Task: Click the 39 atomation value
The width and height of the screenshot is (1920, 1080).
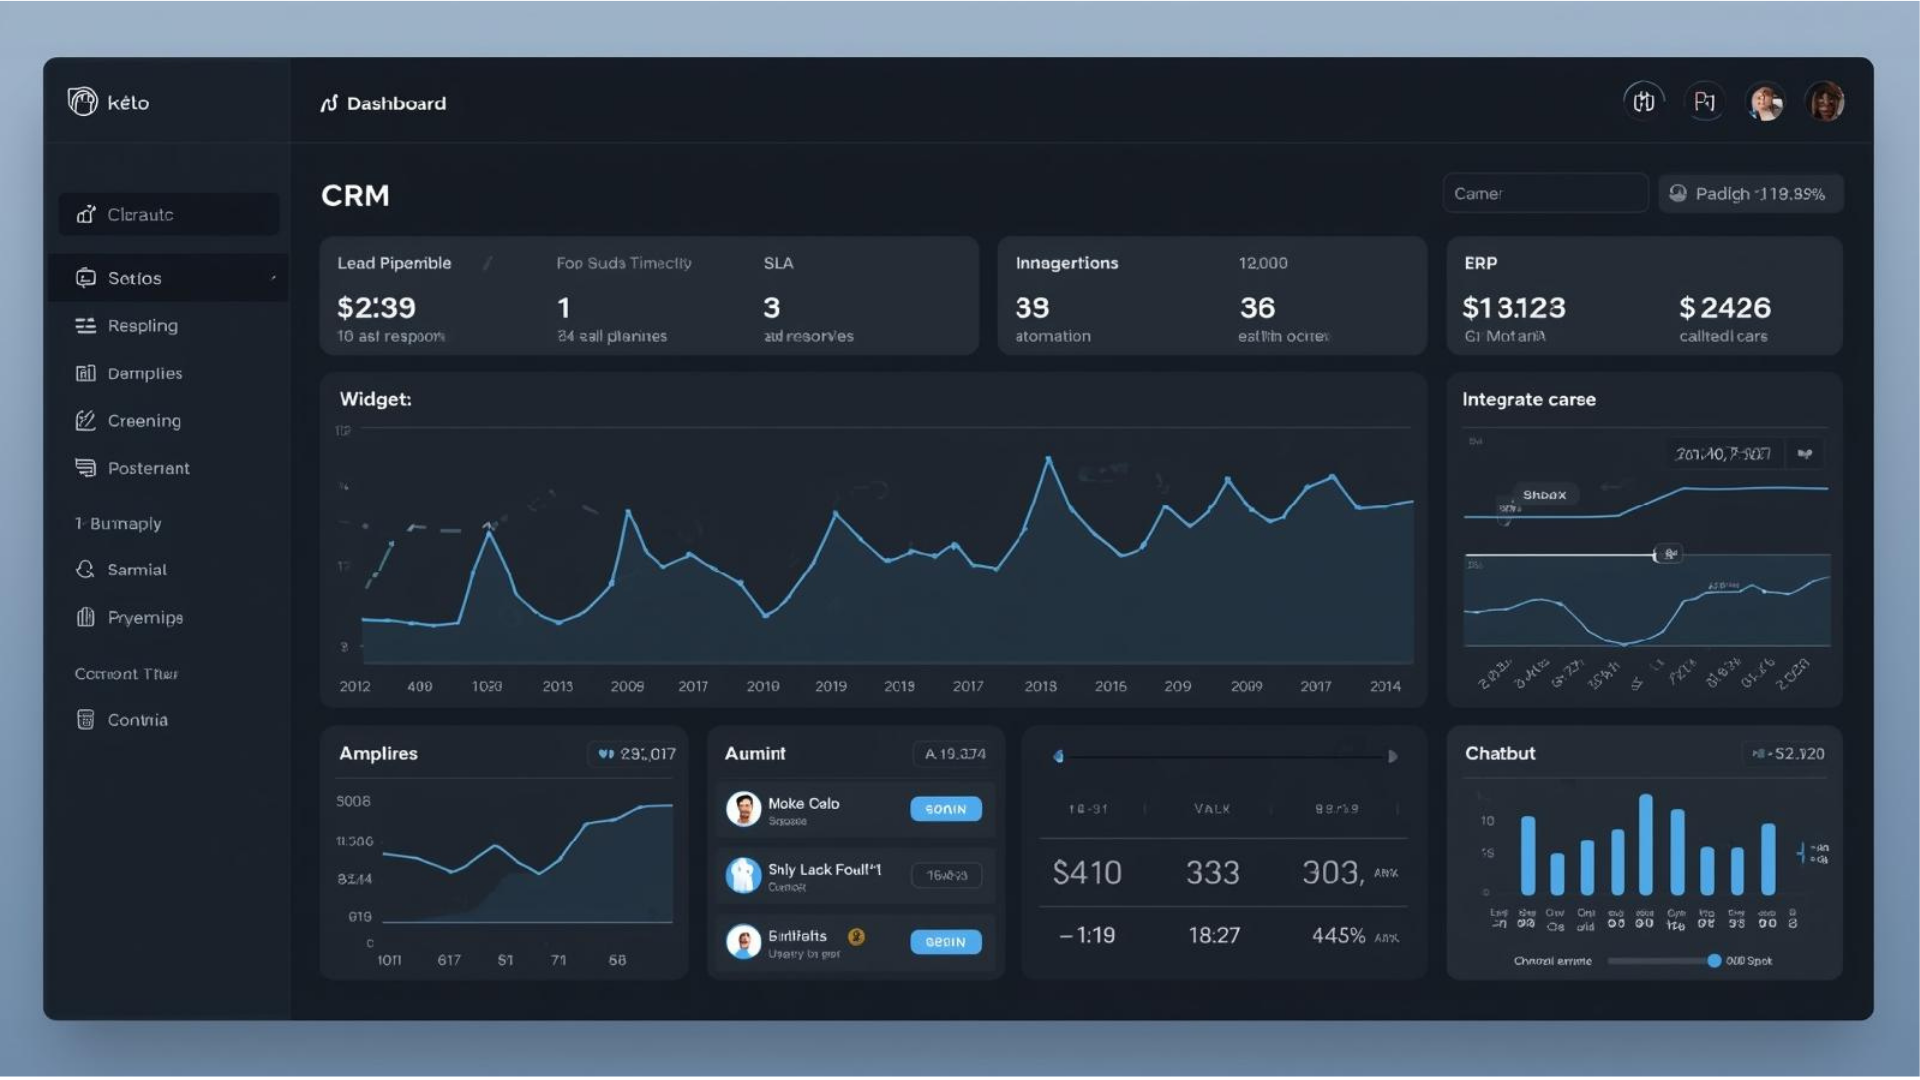Action: [1032, 307]
